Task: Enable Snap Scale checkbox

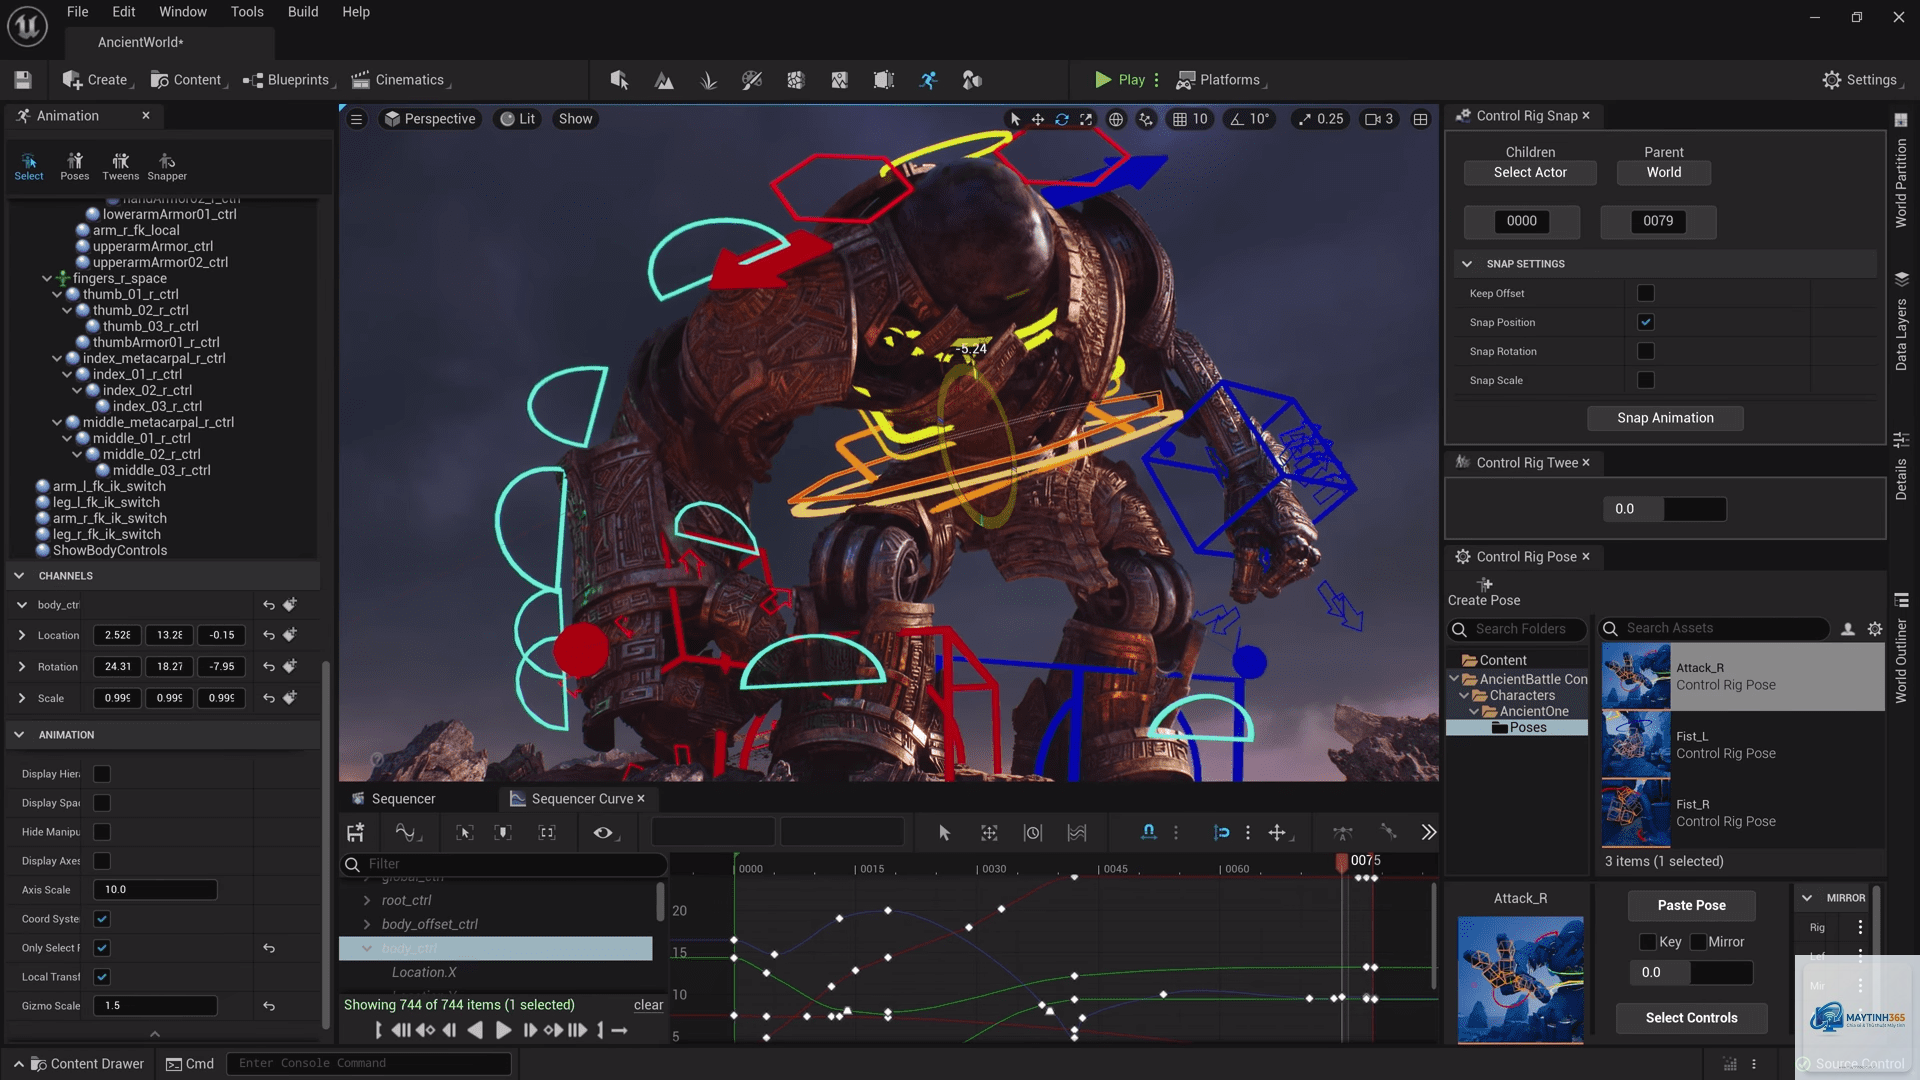Action: pos(1645,380)
